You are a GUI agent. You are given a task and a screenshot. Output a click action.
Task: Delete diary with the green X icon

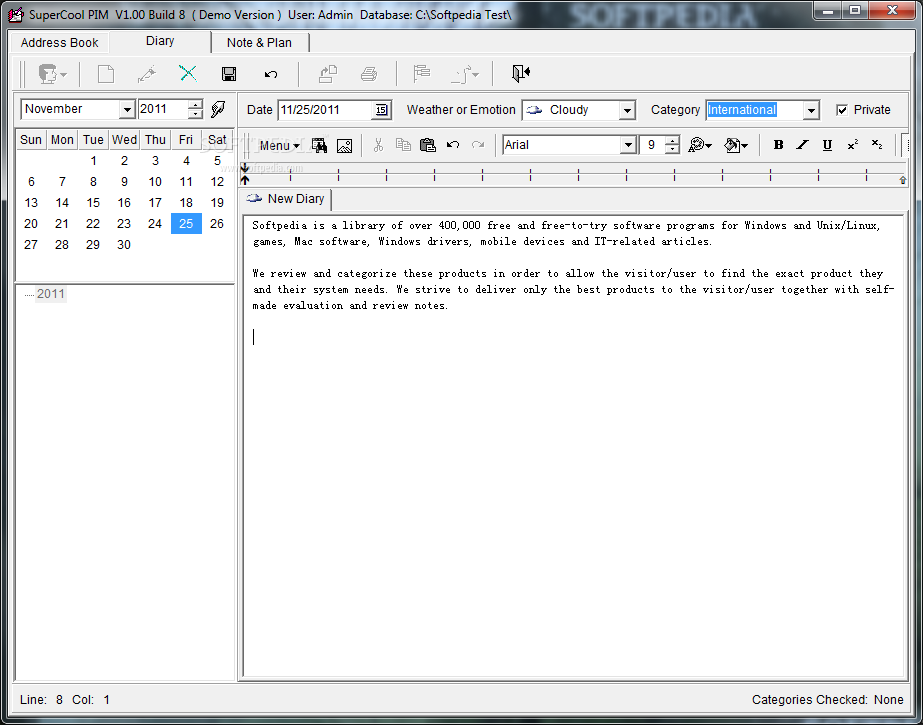(188, 74)
